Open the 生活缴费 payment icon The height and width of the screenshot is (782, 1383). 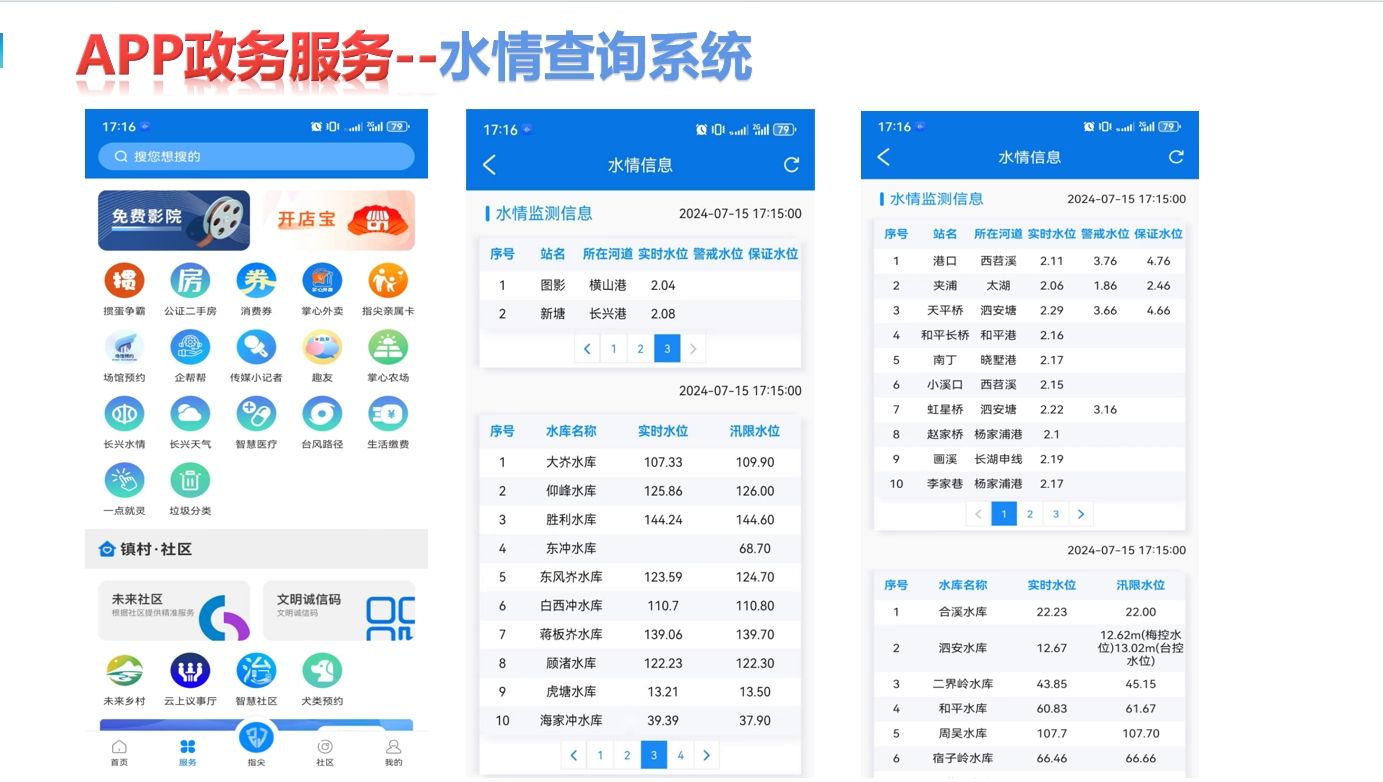[x=388, y=414]
